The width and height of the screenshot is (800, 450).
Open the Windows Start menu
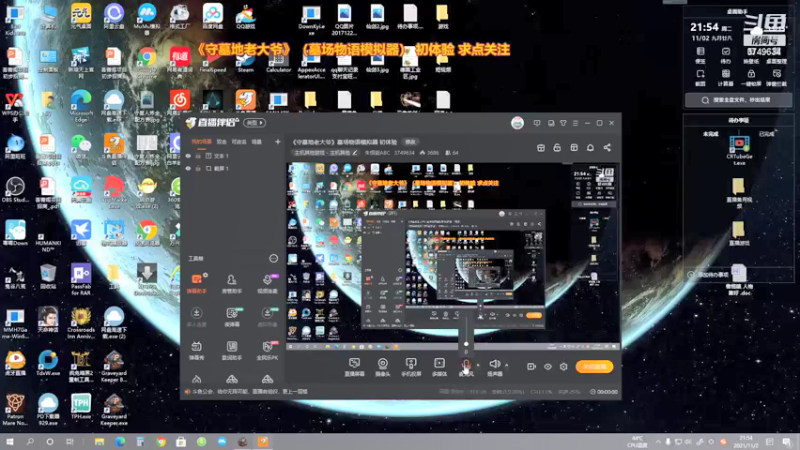click(10, 442)
